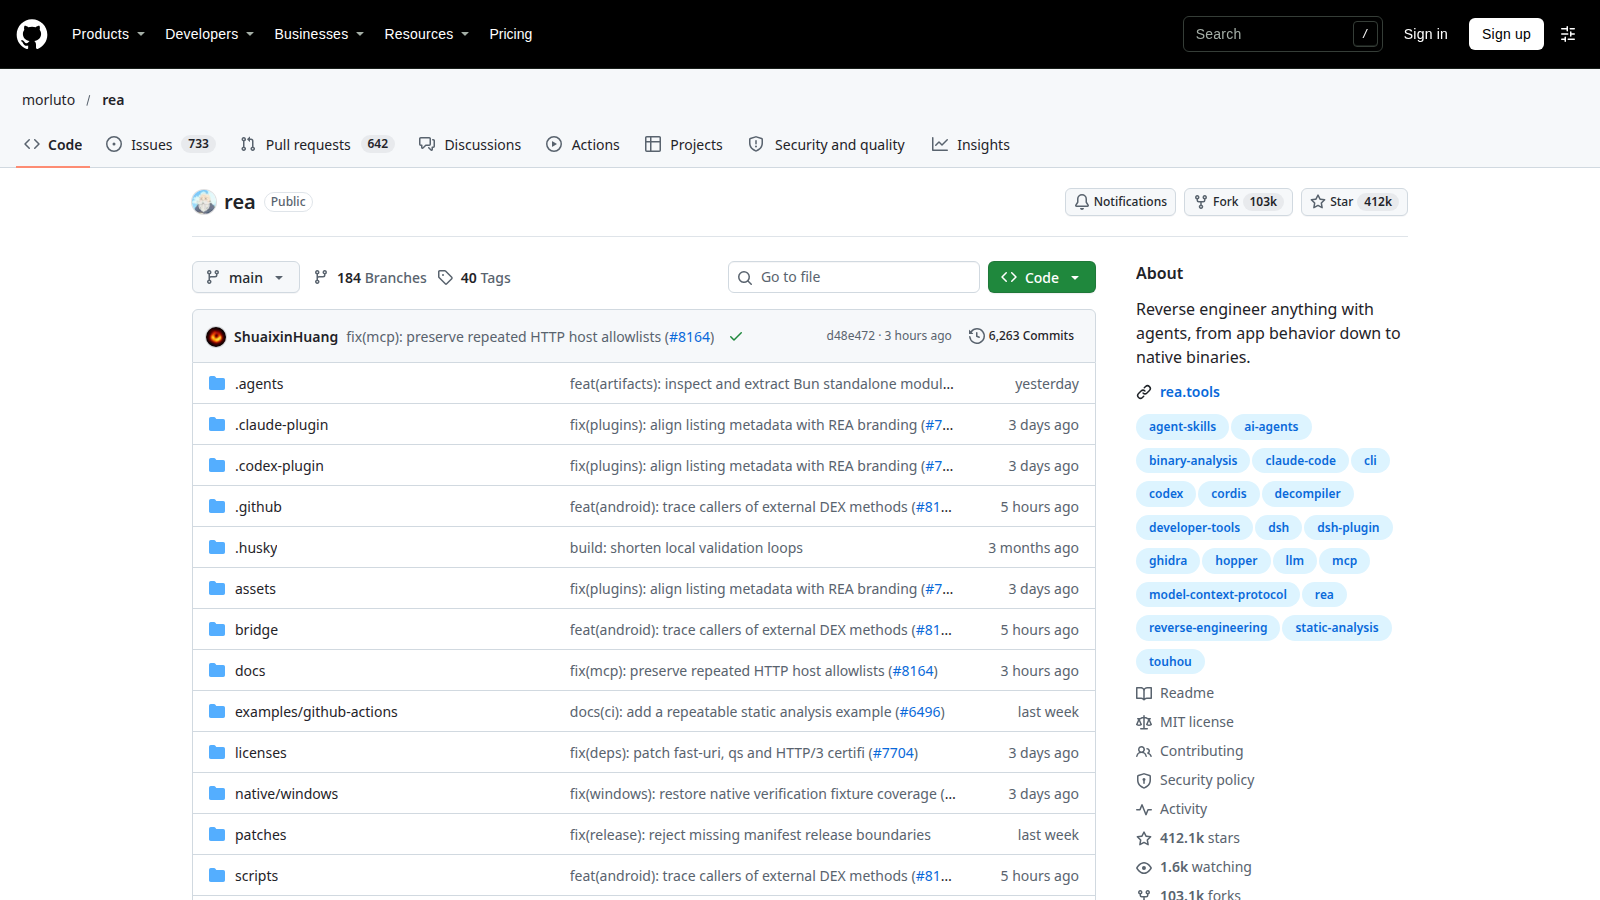
Task: Open the examples/github-actions folder
Action: point(316,712)
